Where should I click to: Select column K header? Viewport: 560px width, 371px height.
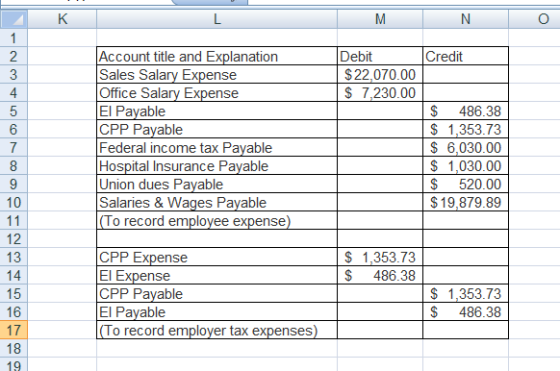point(62,19)
